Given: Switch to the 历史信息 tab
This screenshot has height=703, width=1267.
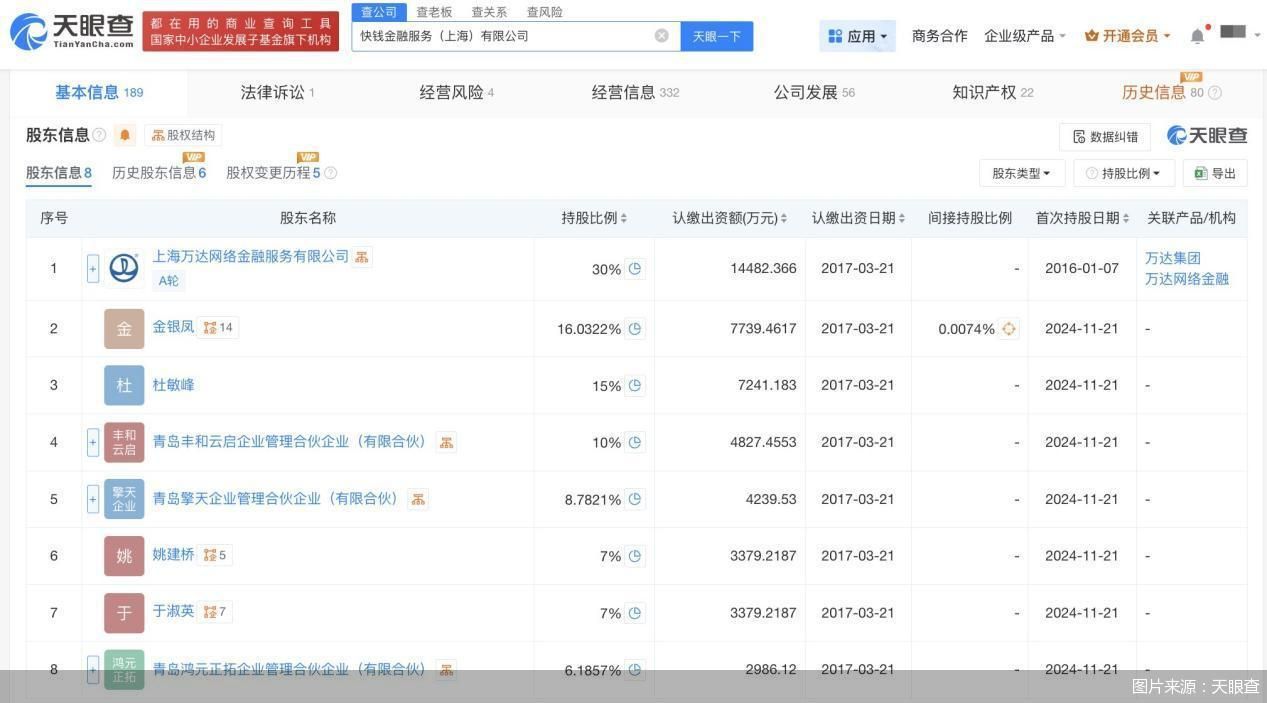Looking at the screenshot, I should [1163, 93].
